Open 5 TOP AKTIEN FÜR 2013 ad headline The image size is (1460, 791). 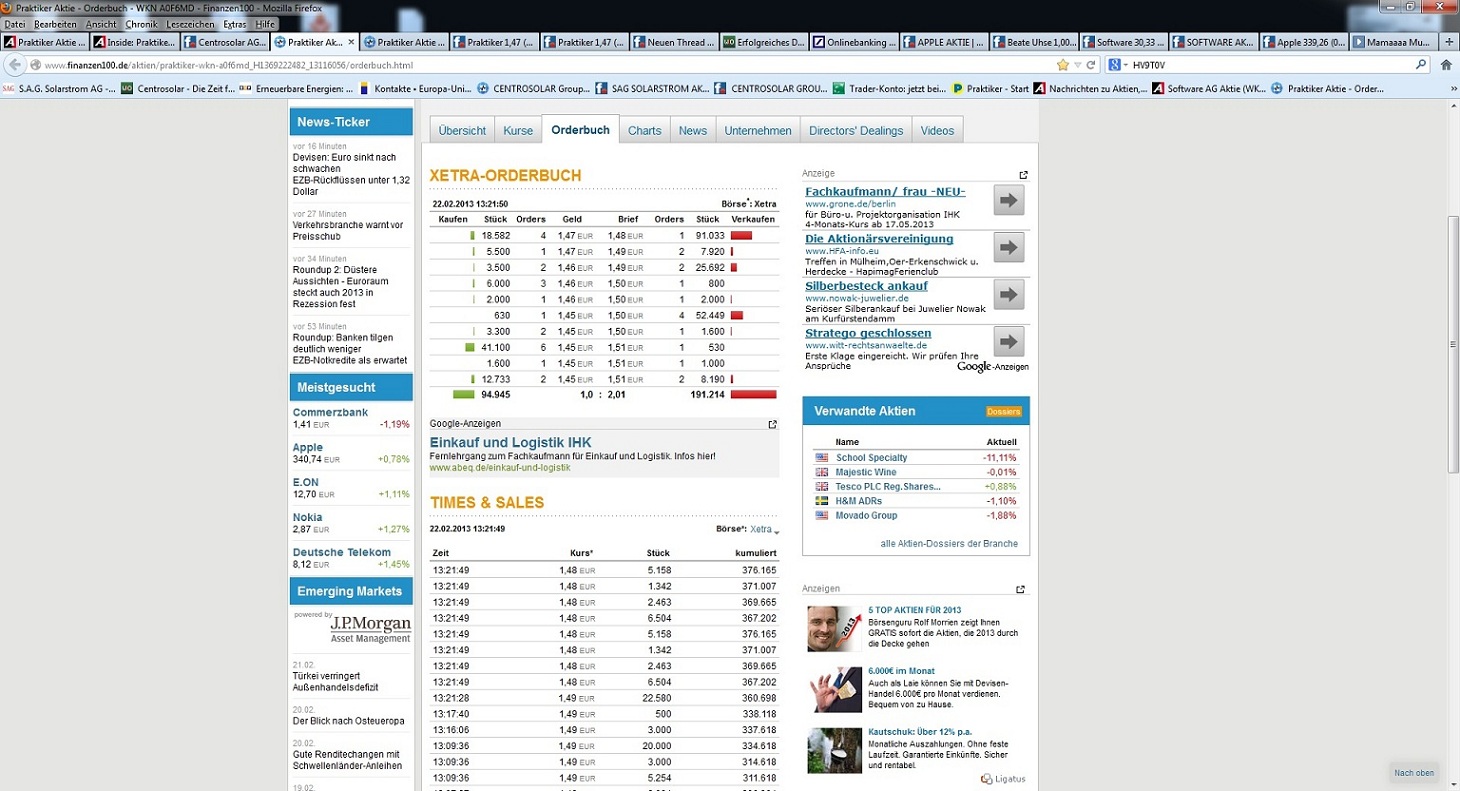pyautogui.click(x=915, y=610)
